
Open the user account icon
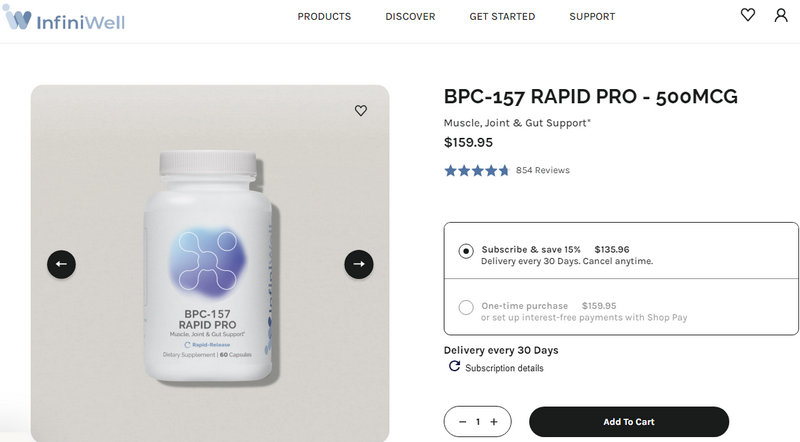[x=781, y=15]
